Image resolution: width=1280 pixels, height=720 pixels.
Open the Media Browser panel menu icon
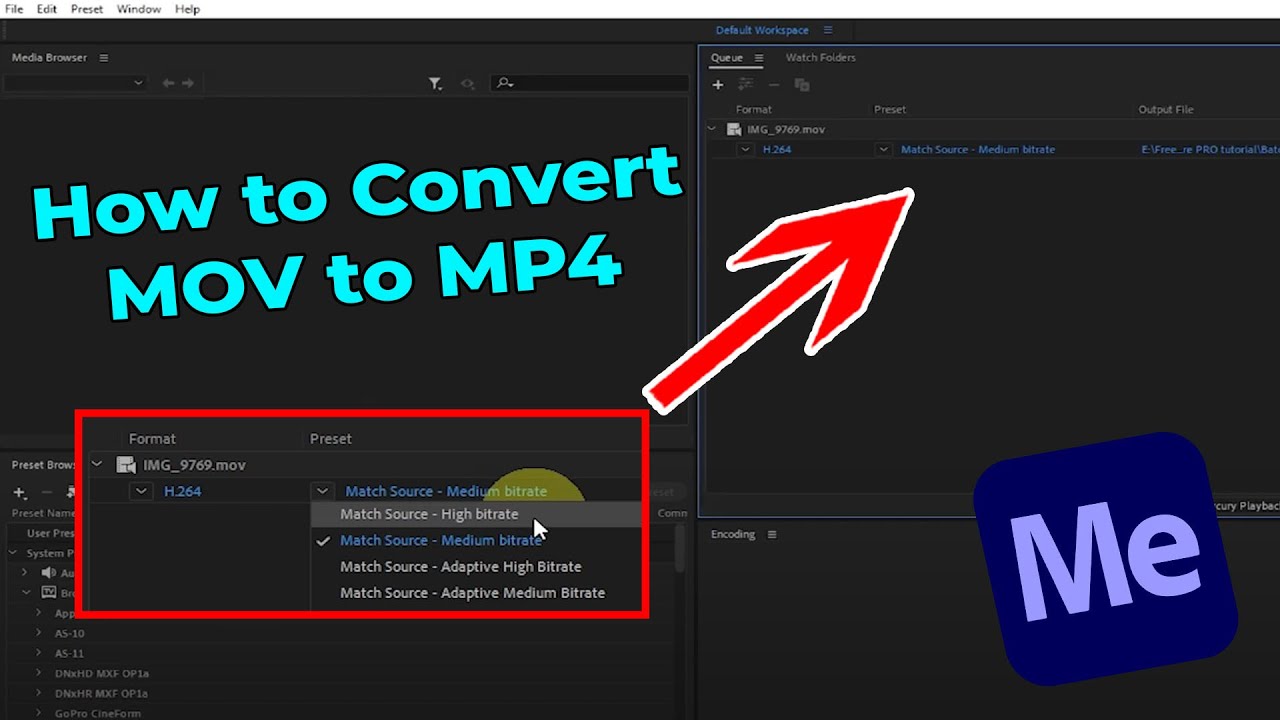[104, 58]
